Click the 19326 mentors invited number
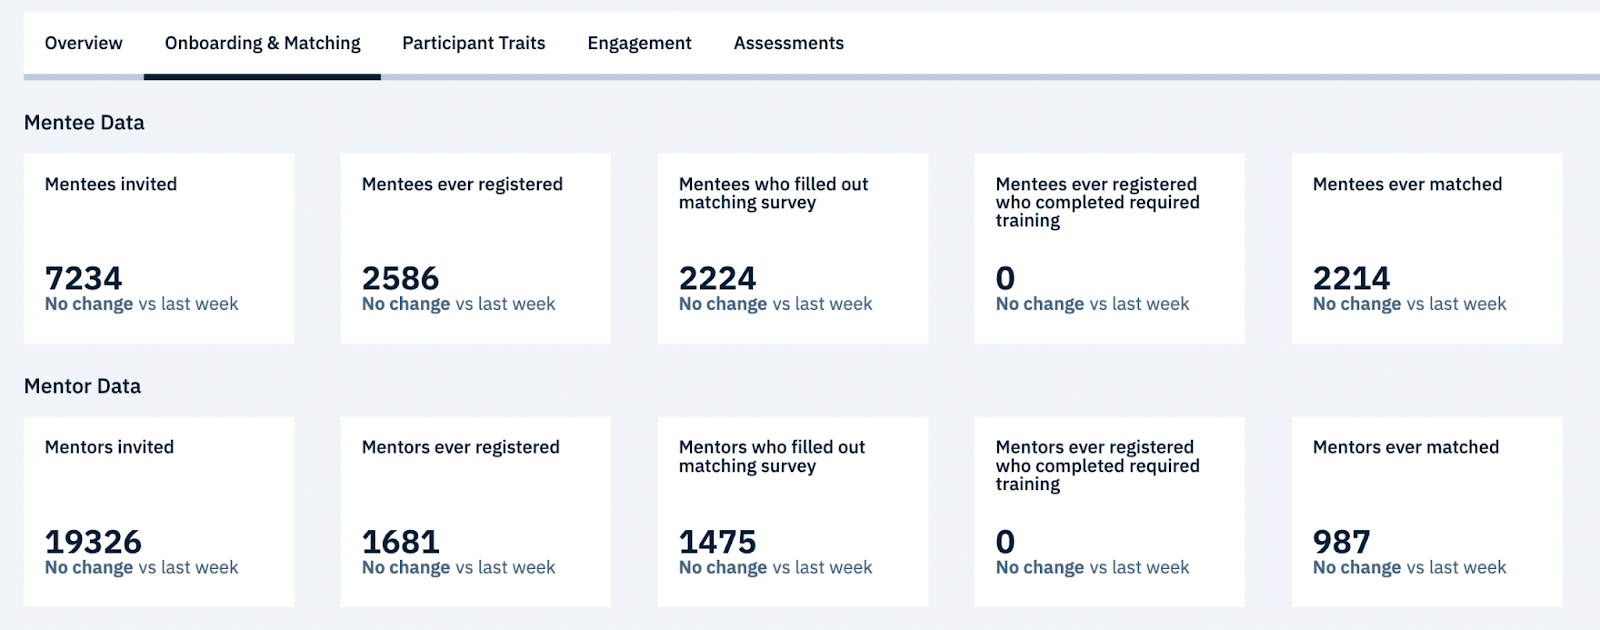The height and width of the screenshot is (630, 1600). click(x=93, y=542)
